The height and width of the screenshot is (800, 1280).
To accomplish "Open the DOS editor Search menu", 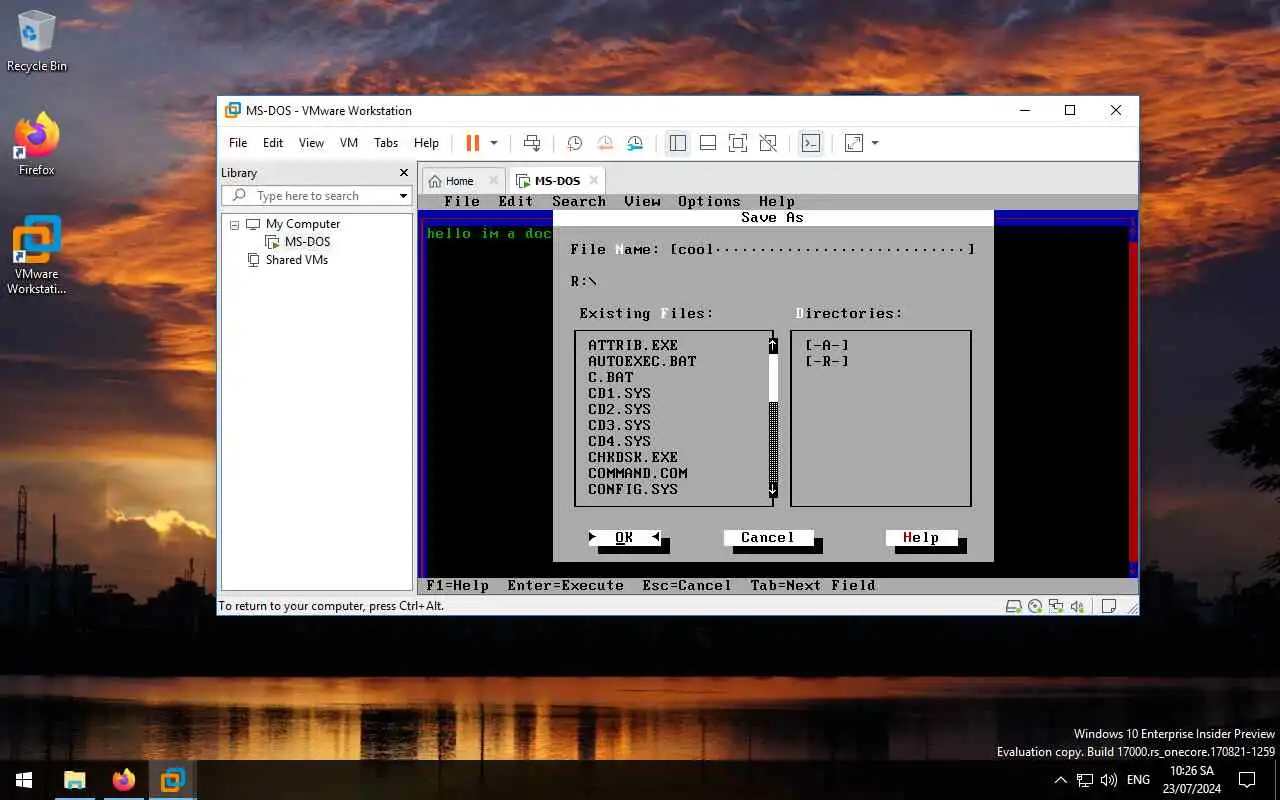I will tap(579, 201).
